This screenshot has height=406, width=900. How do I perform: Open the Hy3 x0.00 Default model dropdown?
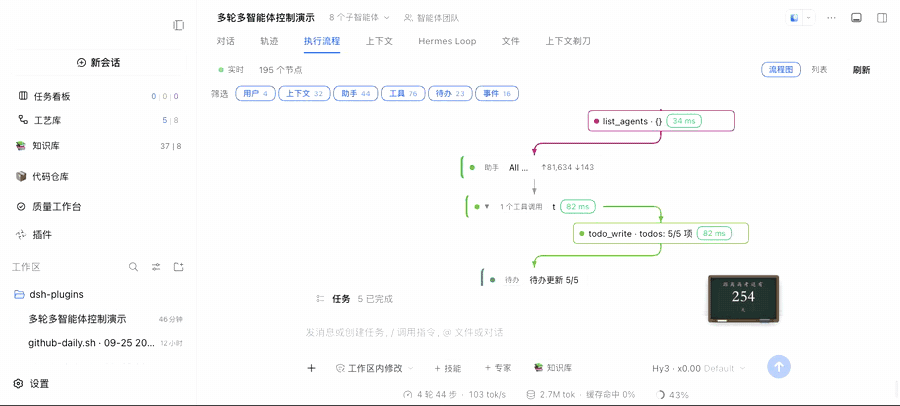[699, 368]
